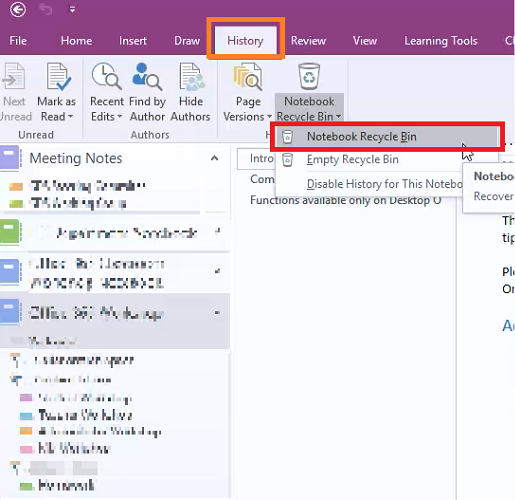515x500 pixels.
Task: Choose Notebook Recycle Bin menu entry
Action: [386, 137]
